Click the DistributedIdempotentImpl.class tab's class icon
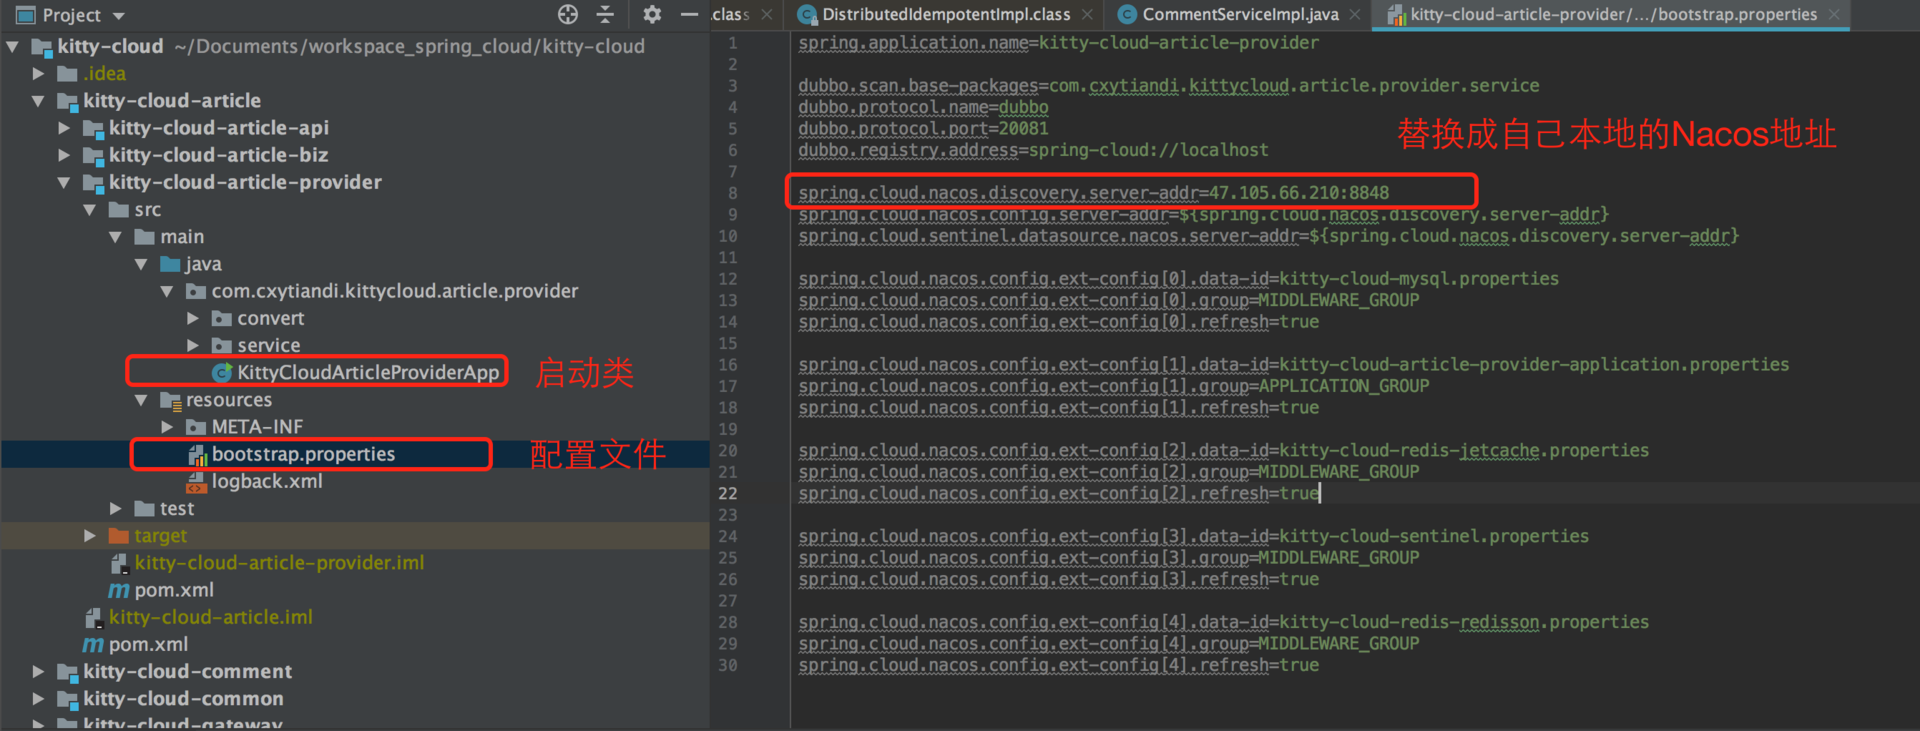The image size is (1920, 731). pos(807,15)
